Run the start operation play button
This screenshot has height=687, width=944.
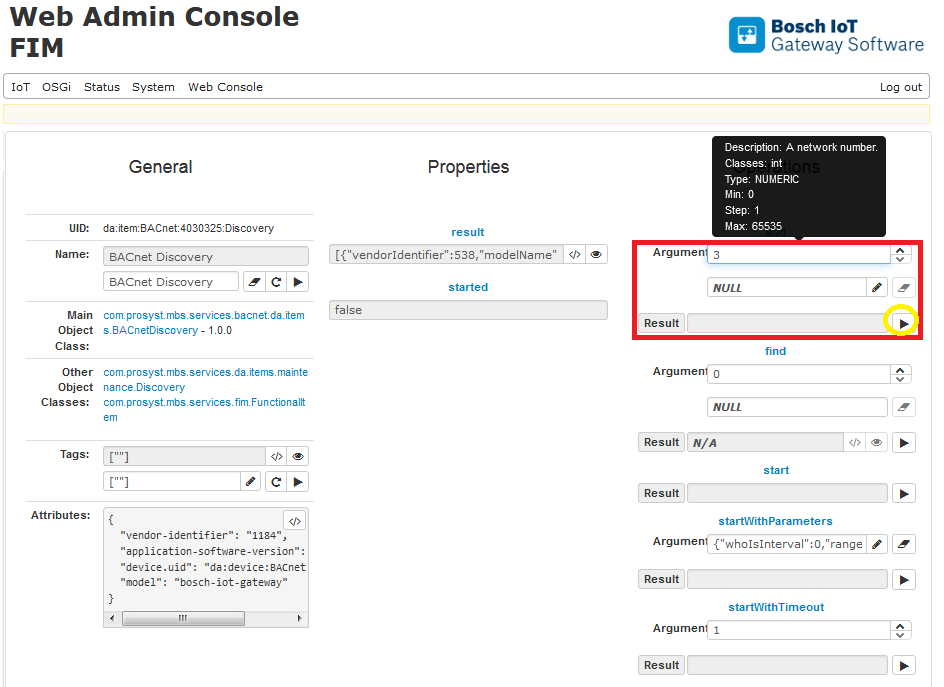(x=903, y=493)
